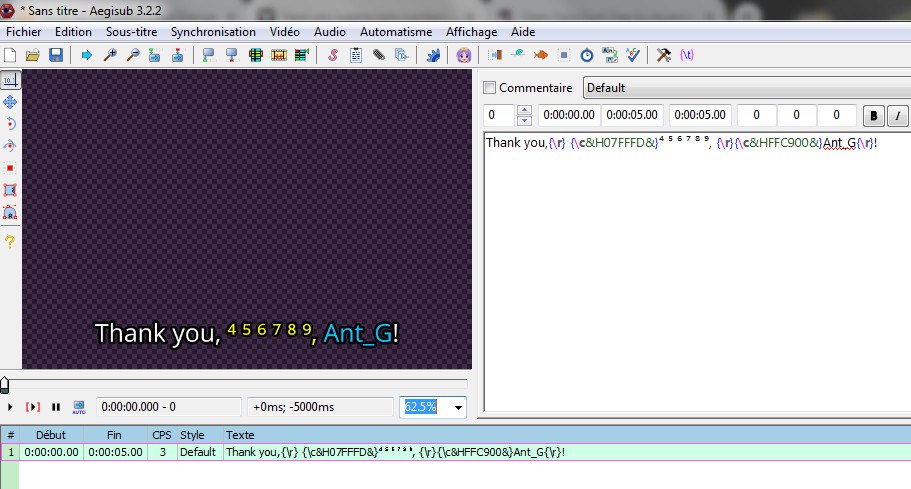Snap subtitle start to video icon
This screenshot has height=489, width=911.
[209, 55]
